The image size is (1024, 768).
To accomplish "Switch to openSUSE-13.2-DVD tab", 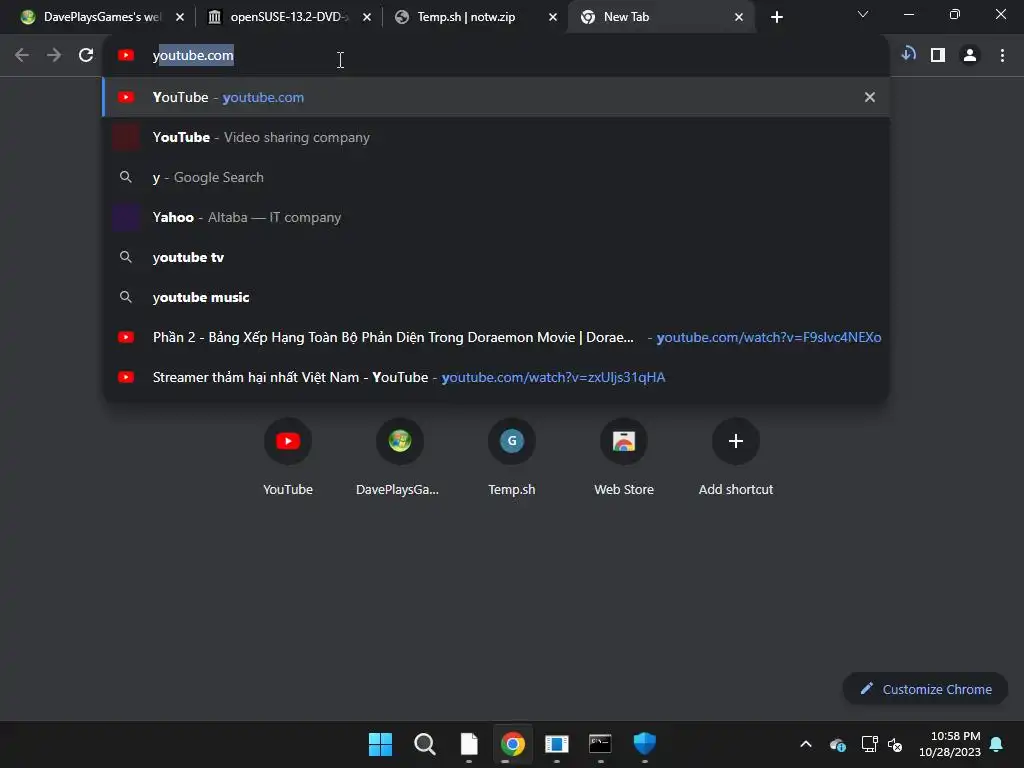I will pyautogui.click(x=287, y=17).
